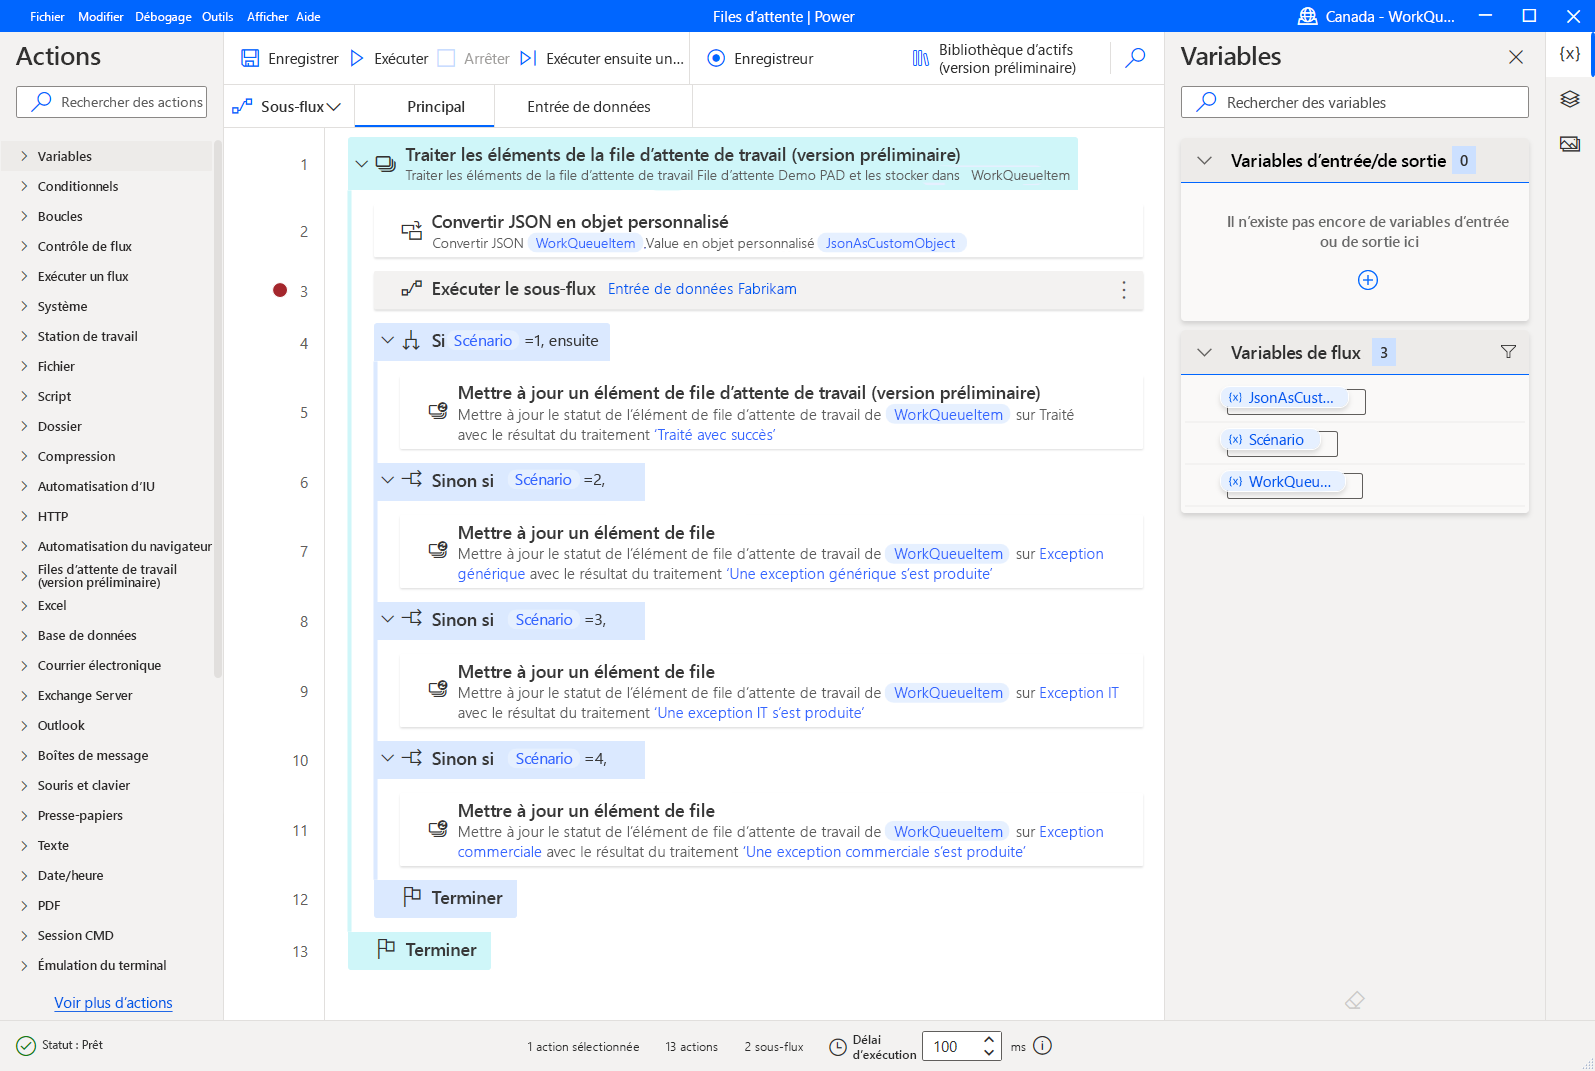Close the Variables pane
This screenshot has height=1071, width=1595.
coord(1516,57)
